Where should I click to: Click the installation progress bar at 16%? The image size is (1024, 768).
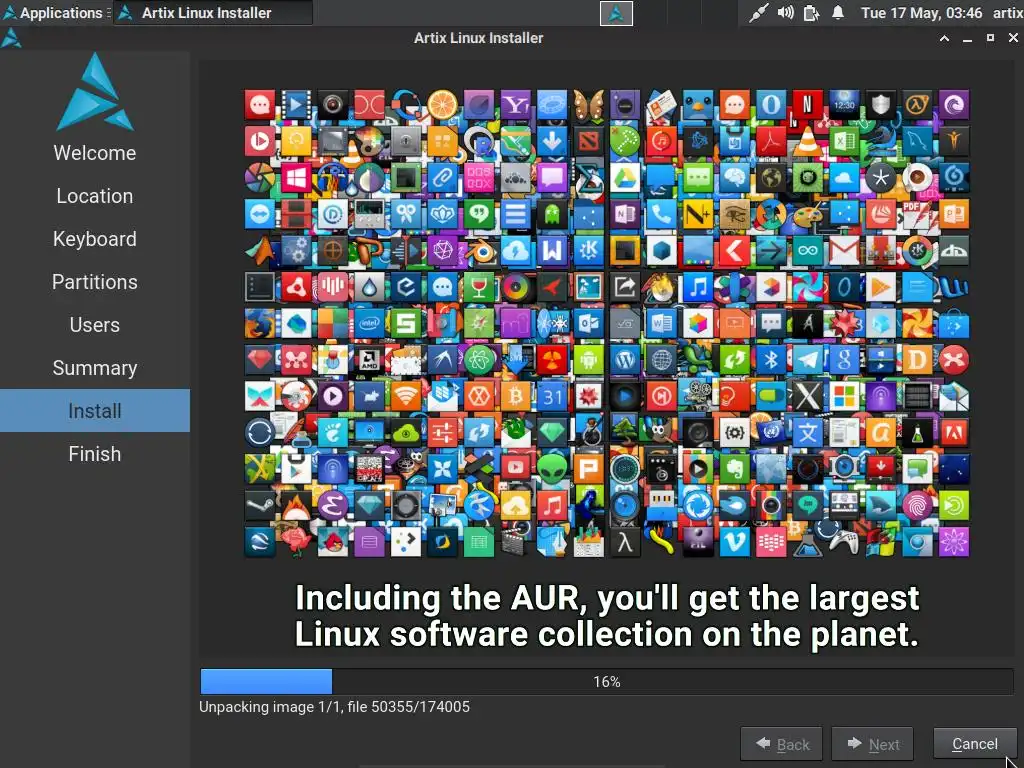point(607,681)
